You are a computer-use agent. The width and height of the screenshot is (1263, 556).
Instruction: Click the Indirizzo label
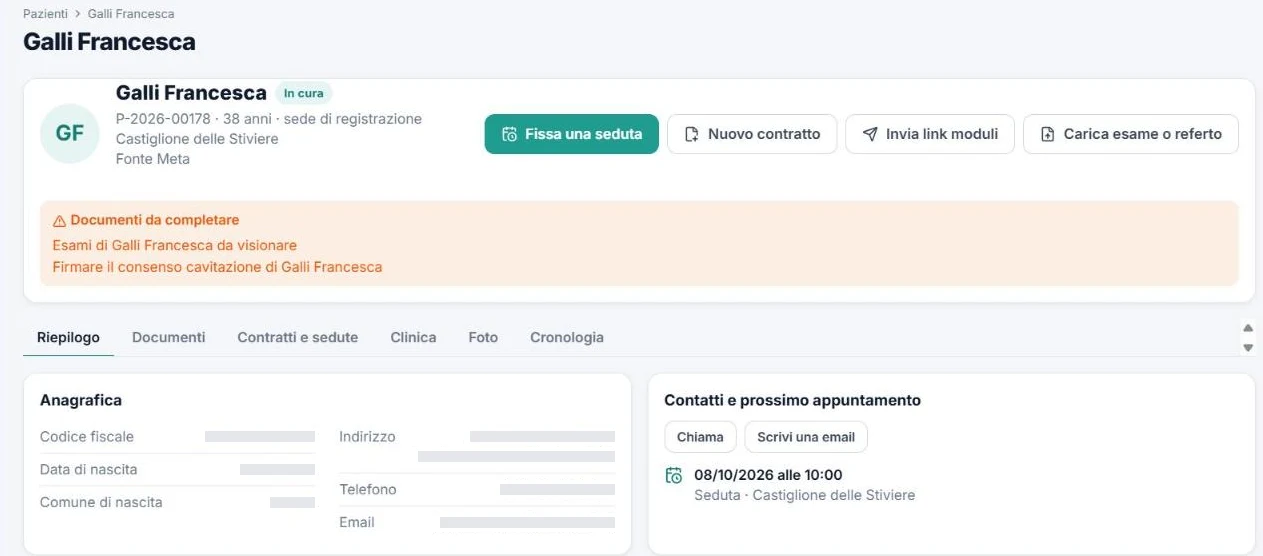(367, 437)
